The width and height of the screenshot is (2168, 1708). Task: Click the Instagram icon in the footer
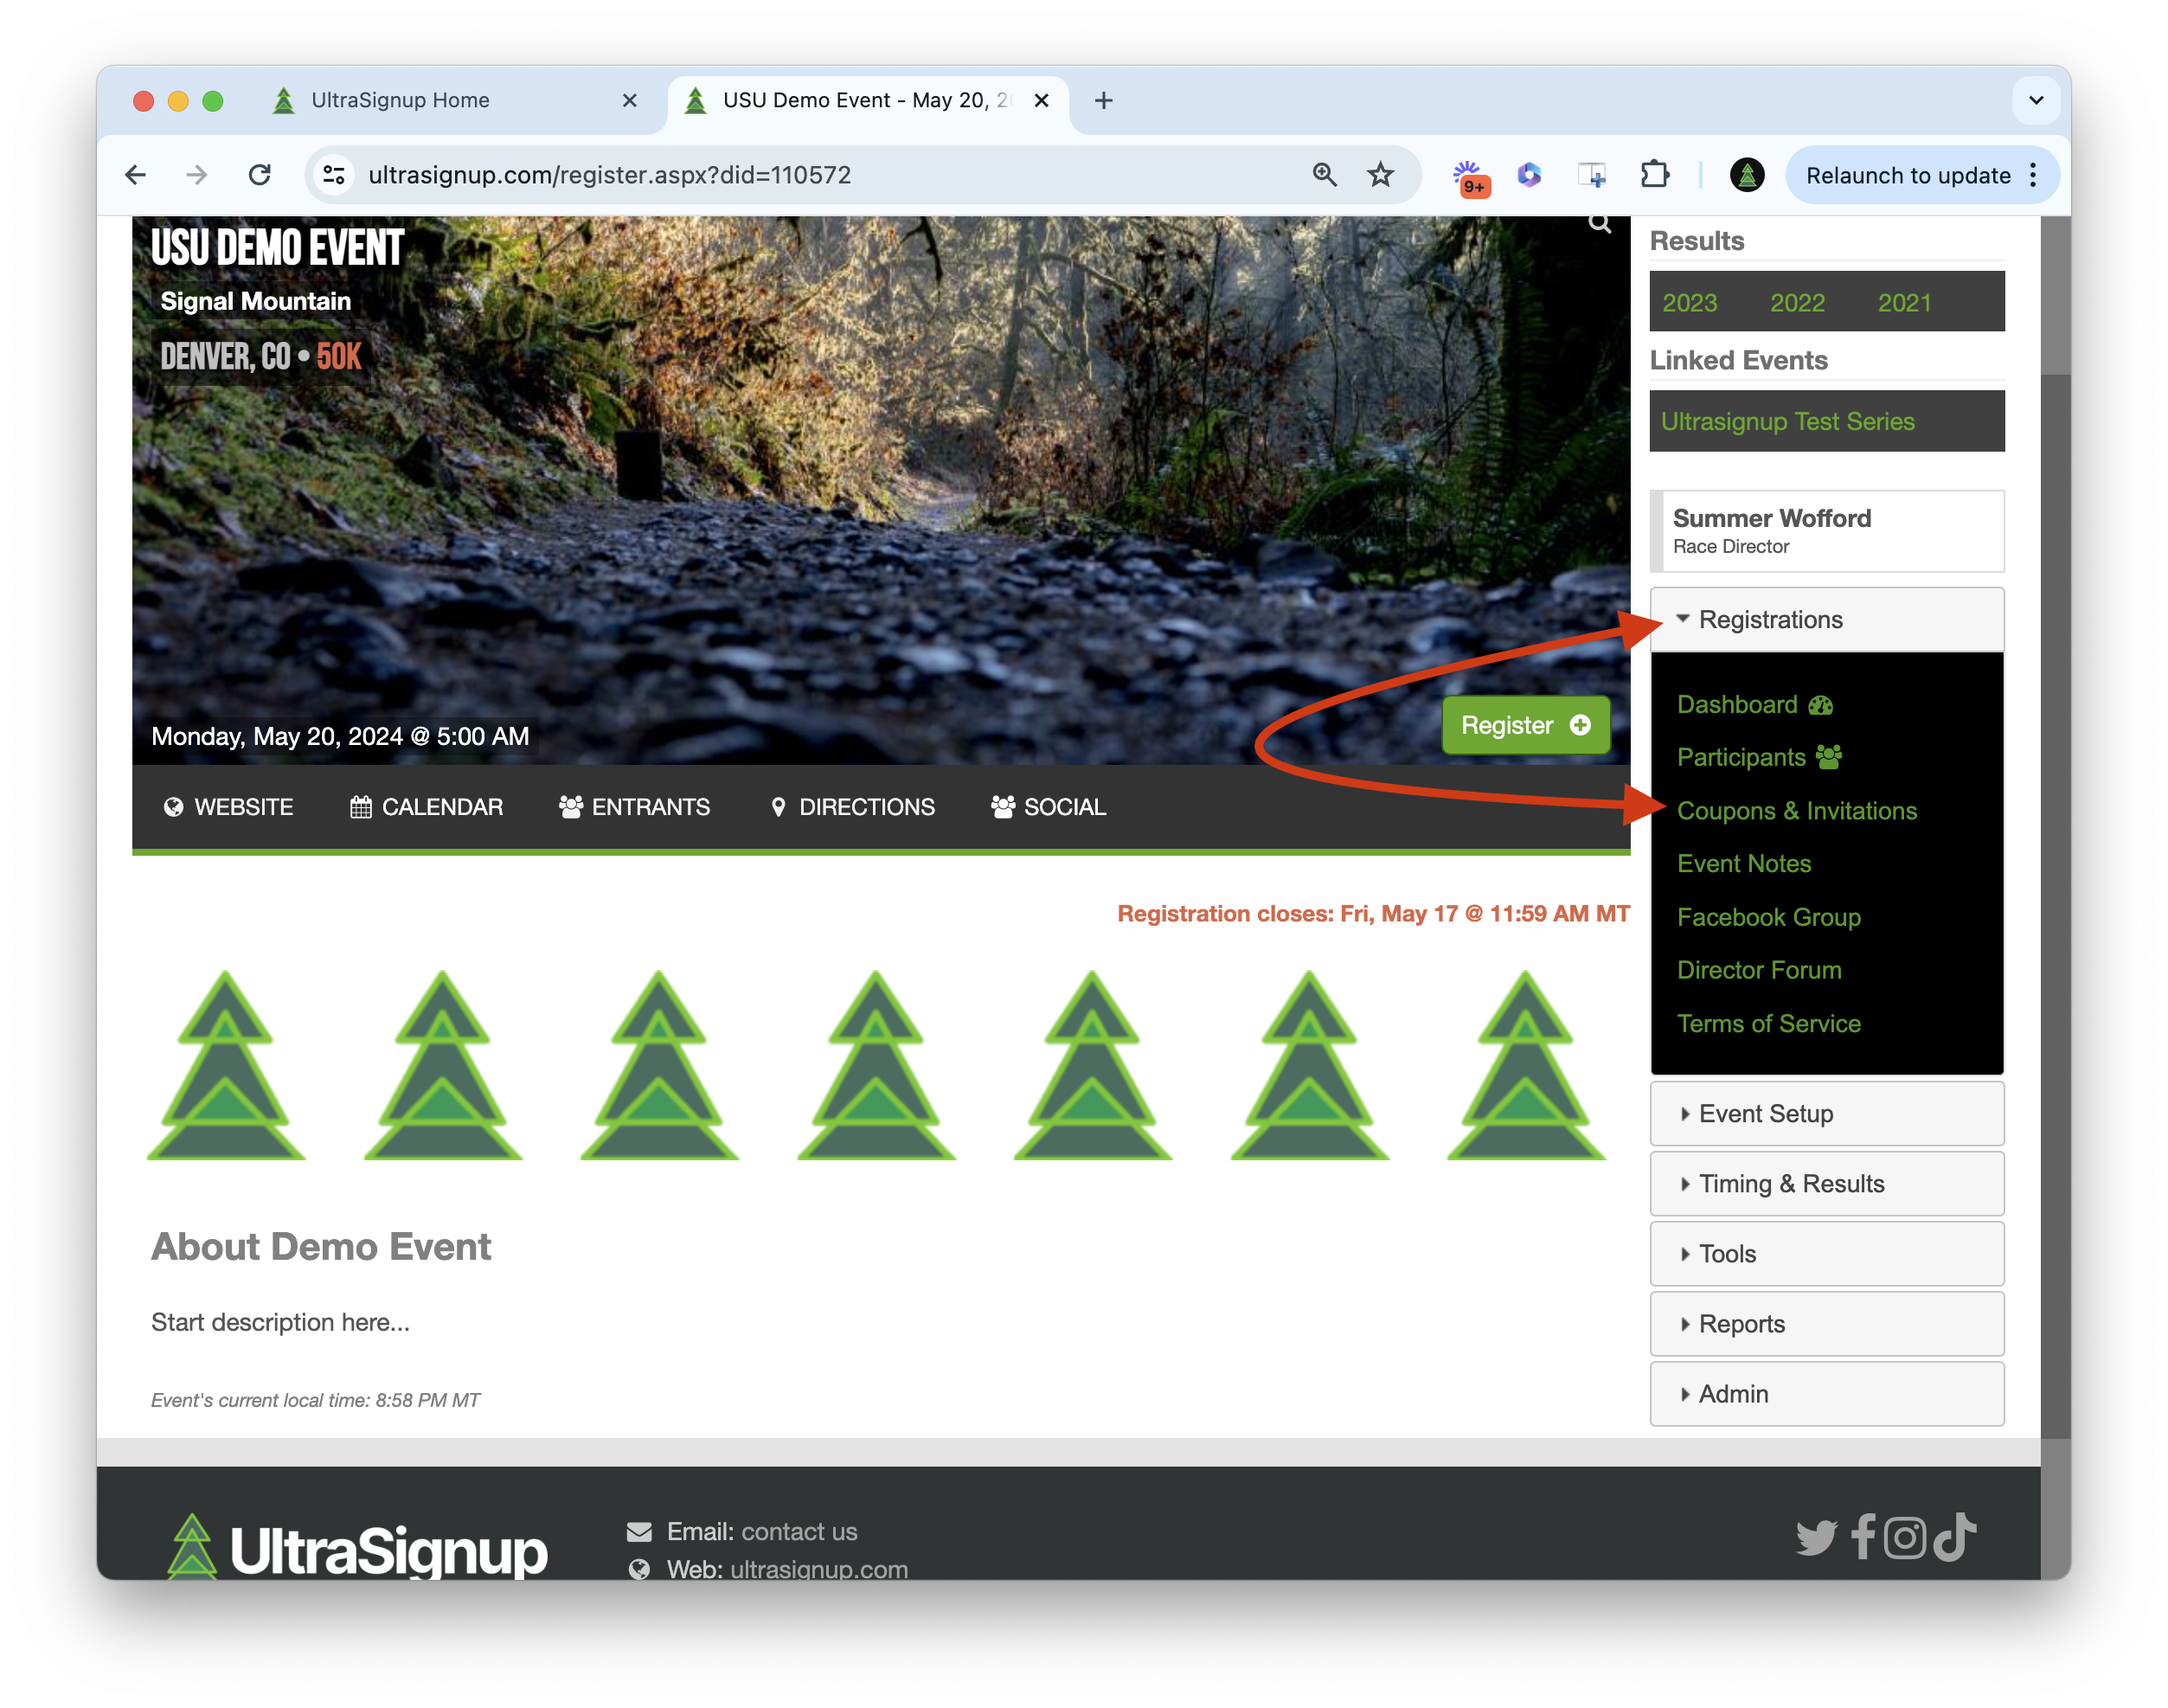(1905, 1537)
